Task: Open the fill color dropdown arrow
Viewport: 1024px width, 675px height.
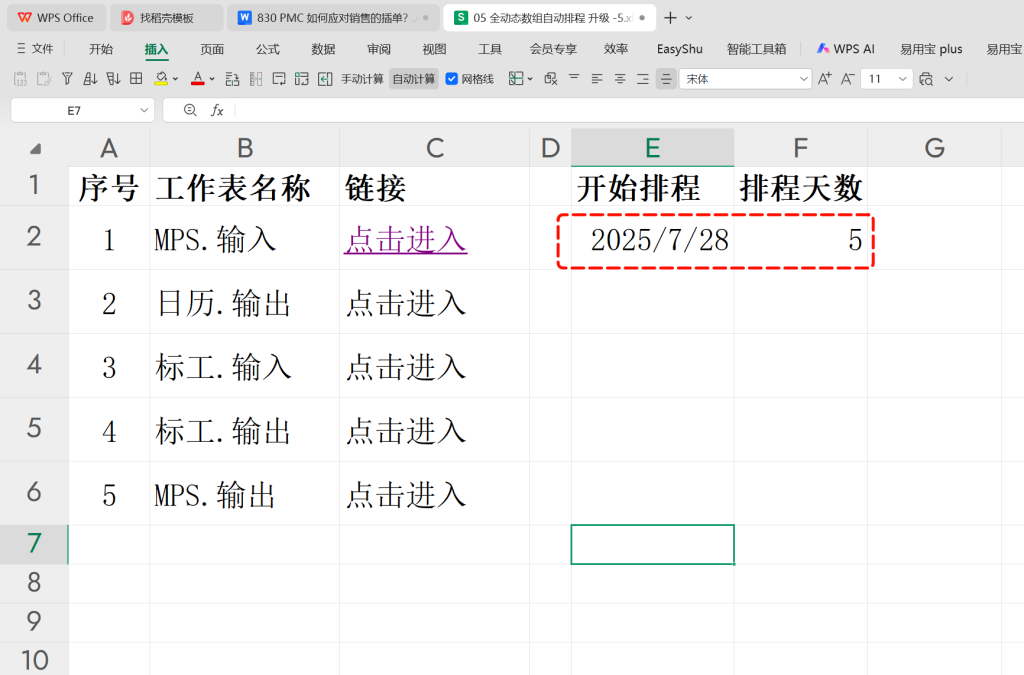Action: pos(176,79)
